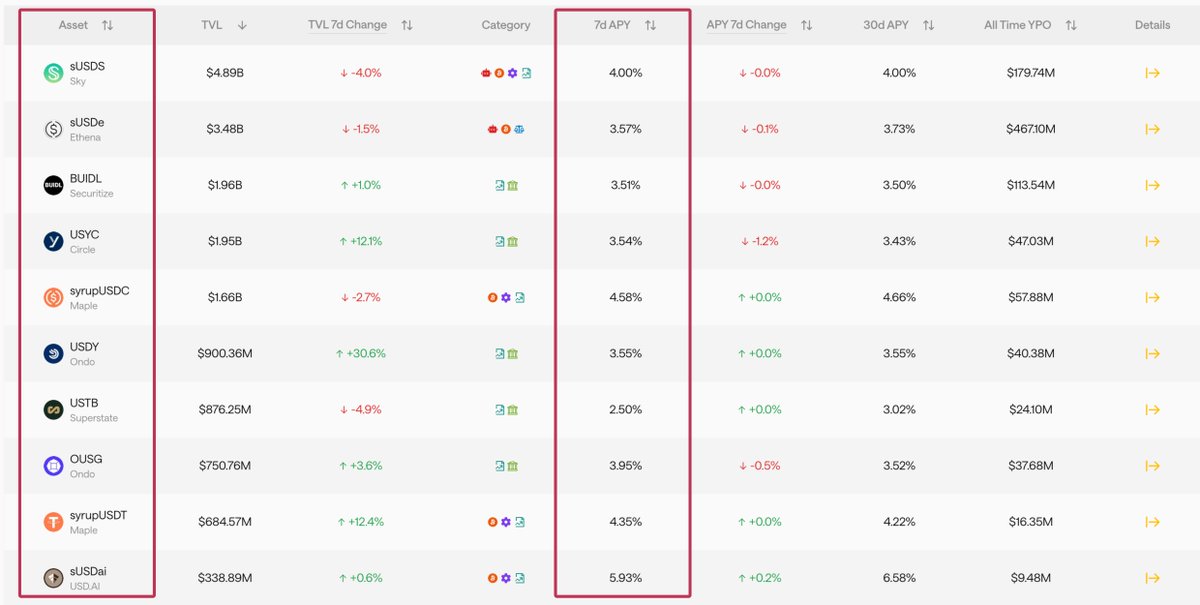Click the OUSG asset name
The image size is (1200, 605).
pyautogui.click(x=86, y=459)
